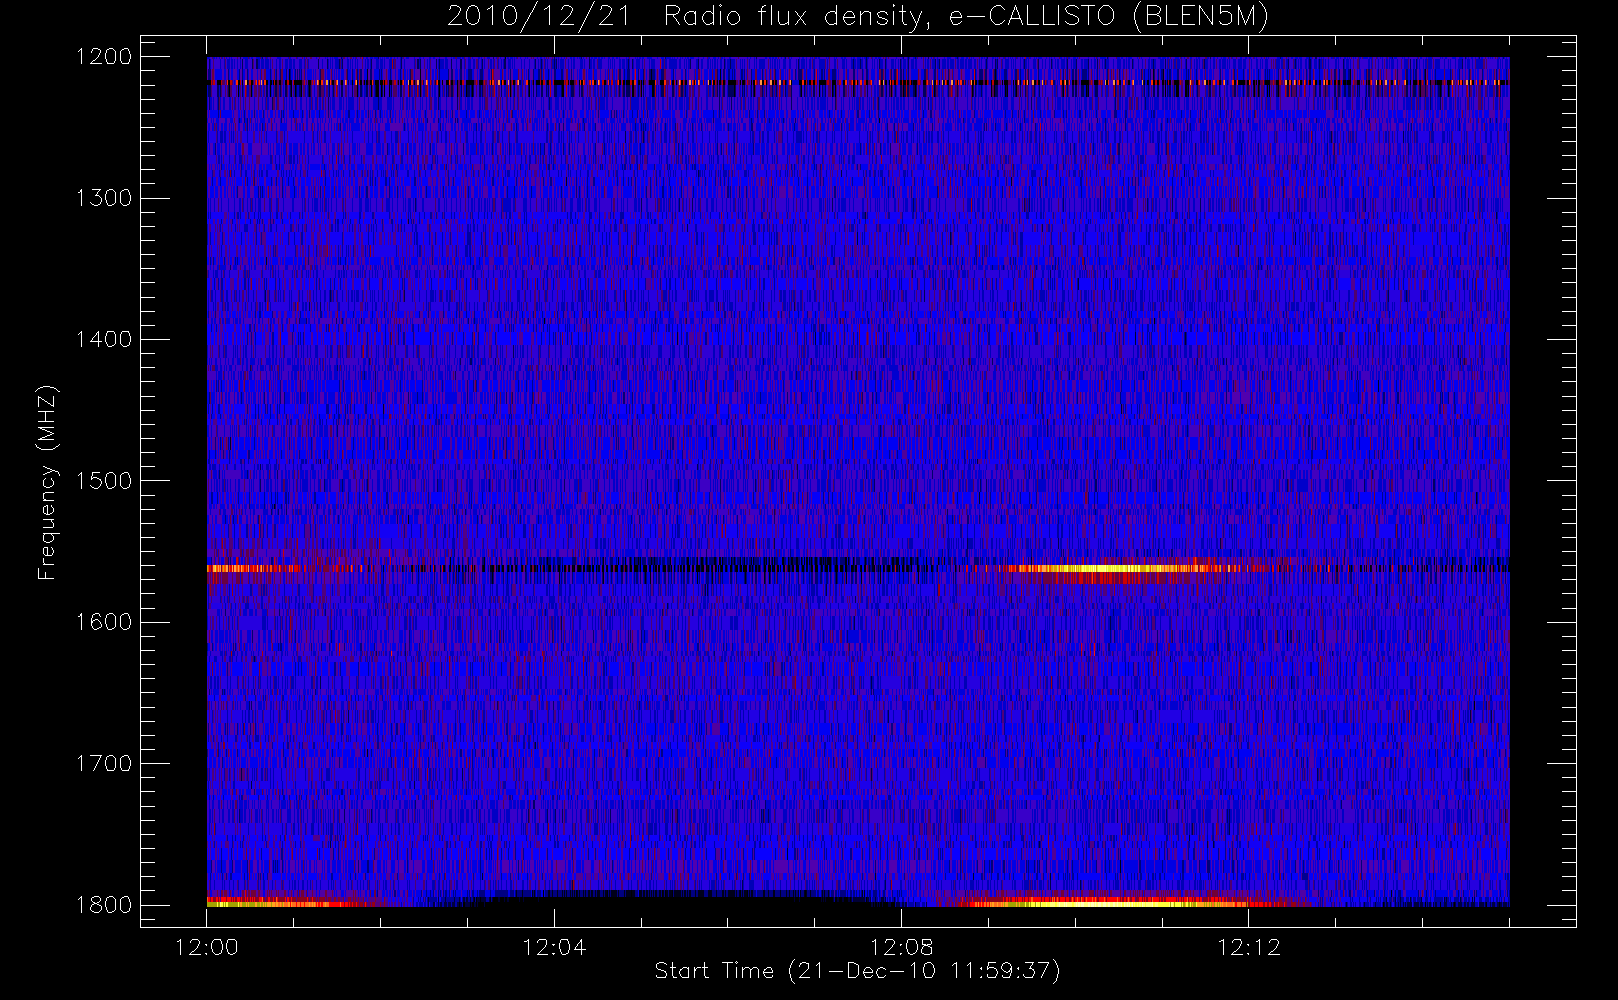Screen dimensions: 1618x1000
Task: Click the 'Frequency (MHZ)' axis label
Action: [x=46, y=482]
